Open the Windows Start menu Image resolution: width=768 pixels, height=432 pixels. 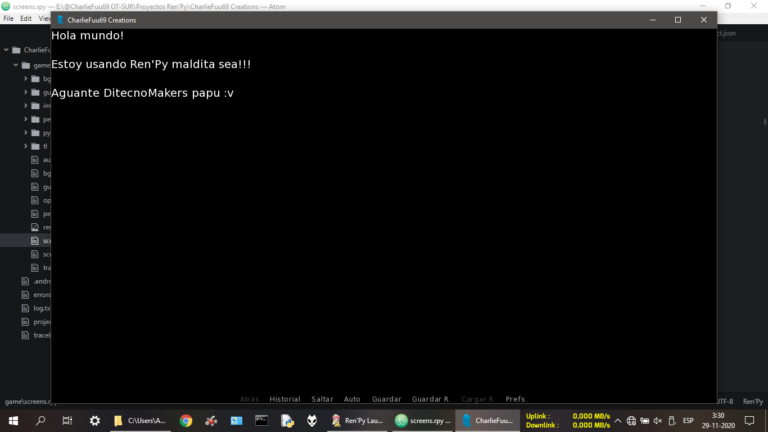pos(14,421)
